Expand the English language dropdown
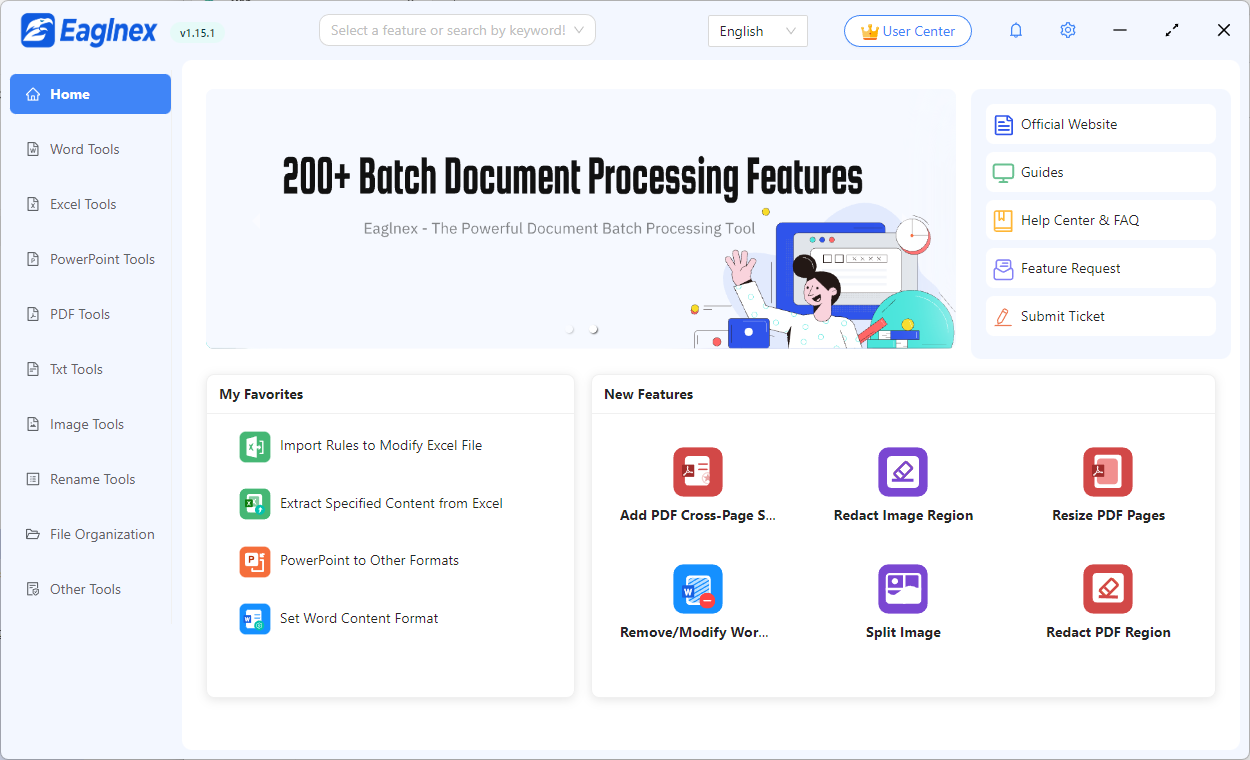Viewport: 1250px width, 760px height. [x=757, y=31]
